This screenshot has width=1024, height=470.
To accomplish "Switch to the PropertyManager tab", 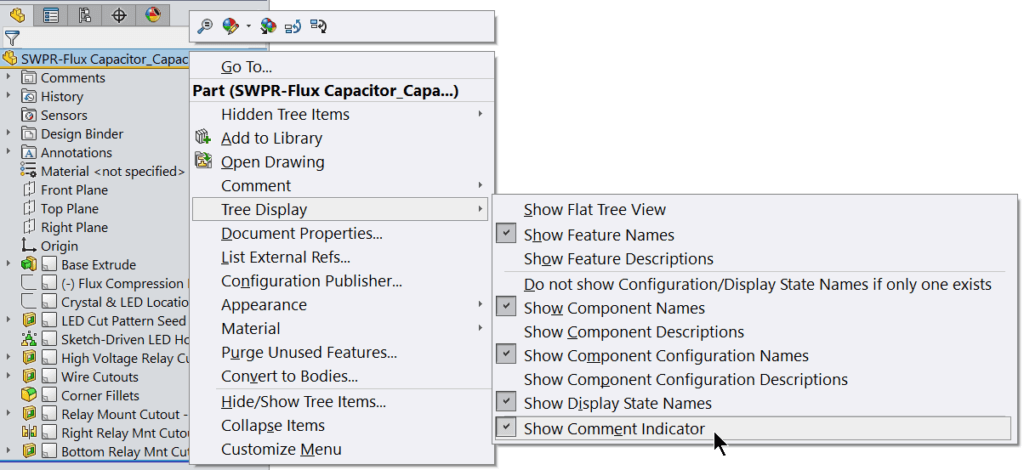I will click(50, 14).
